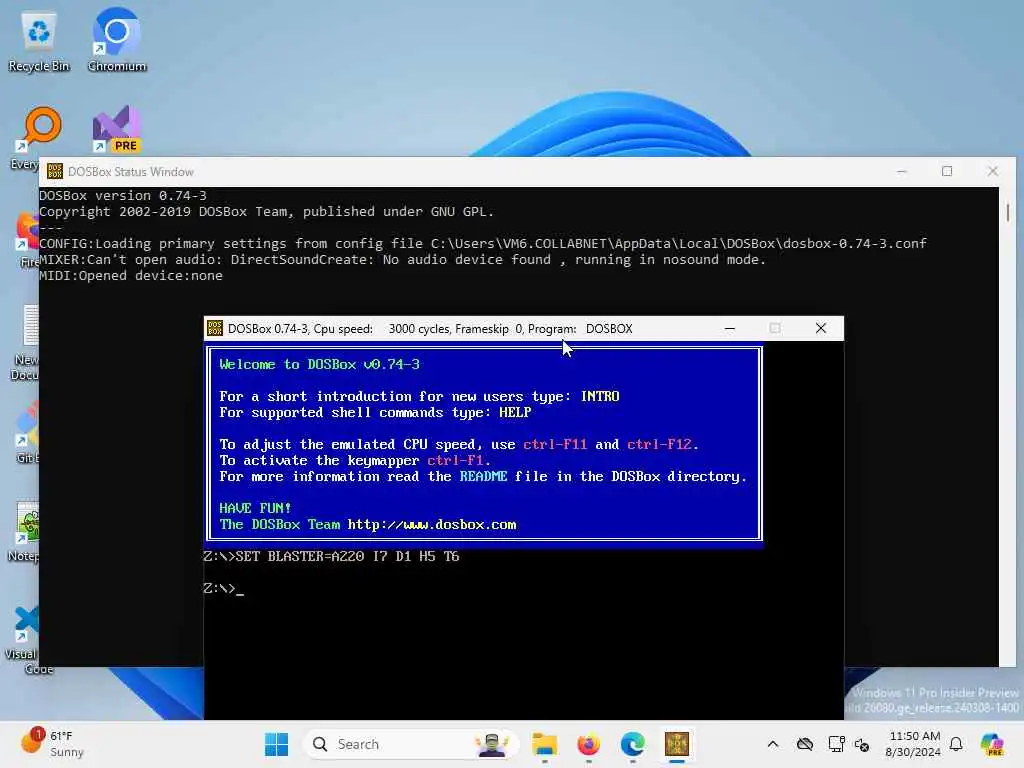Image resolution: width=1024 pixels, height=768 pixels.
Task: Open the clock showing 11:50 AM
Action: [x=914, y=744]
